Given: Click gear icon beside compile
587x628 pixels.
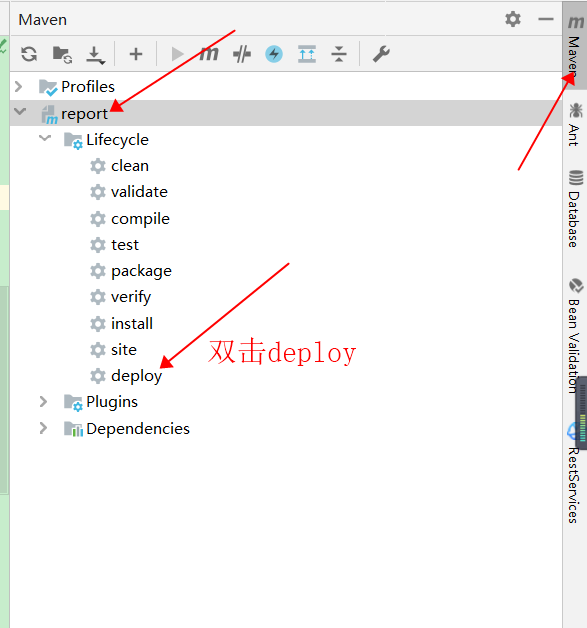Looking at the screenshot, I should [x=98, y=219].
